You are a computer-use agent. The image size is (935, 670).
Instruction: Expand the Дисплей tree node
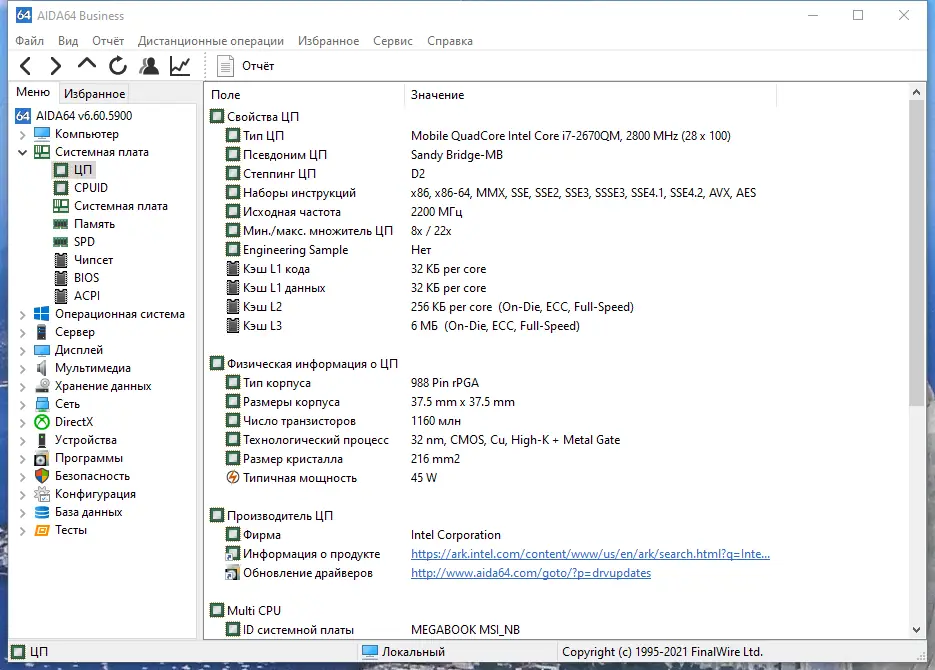[23, 350]
